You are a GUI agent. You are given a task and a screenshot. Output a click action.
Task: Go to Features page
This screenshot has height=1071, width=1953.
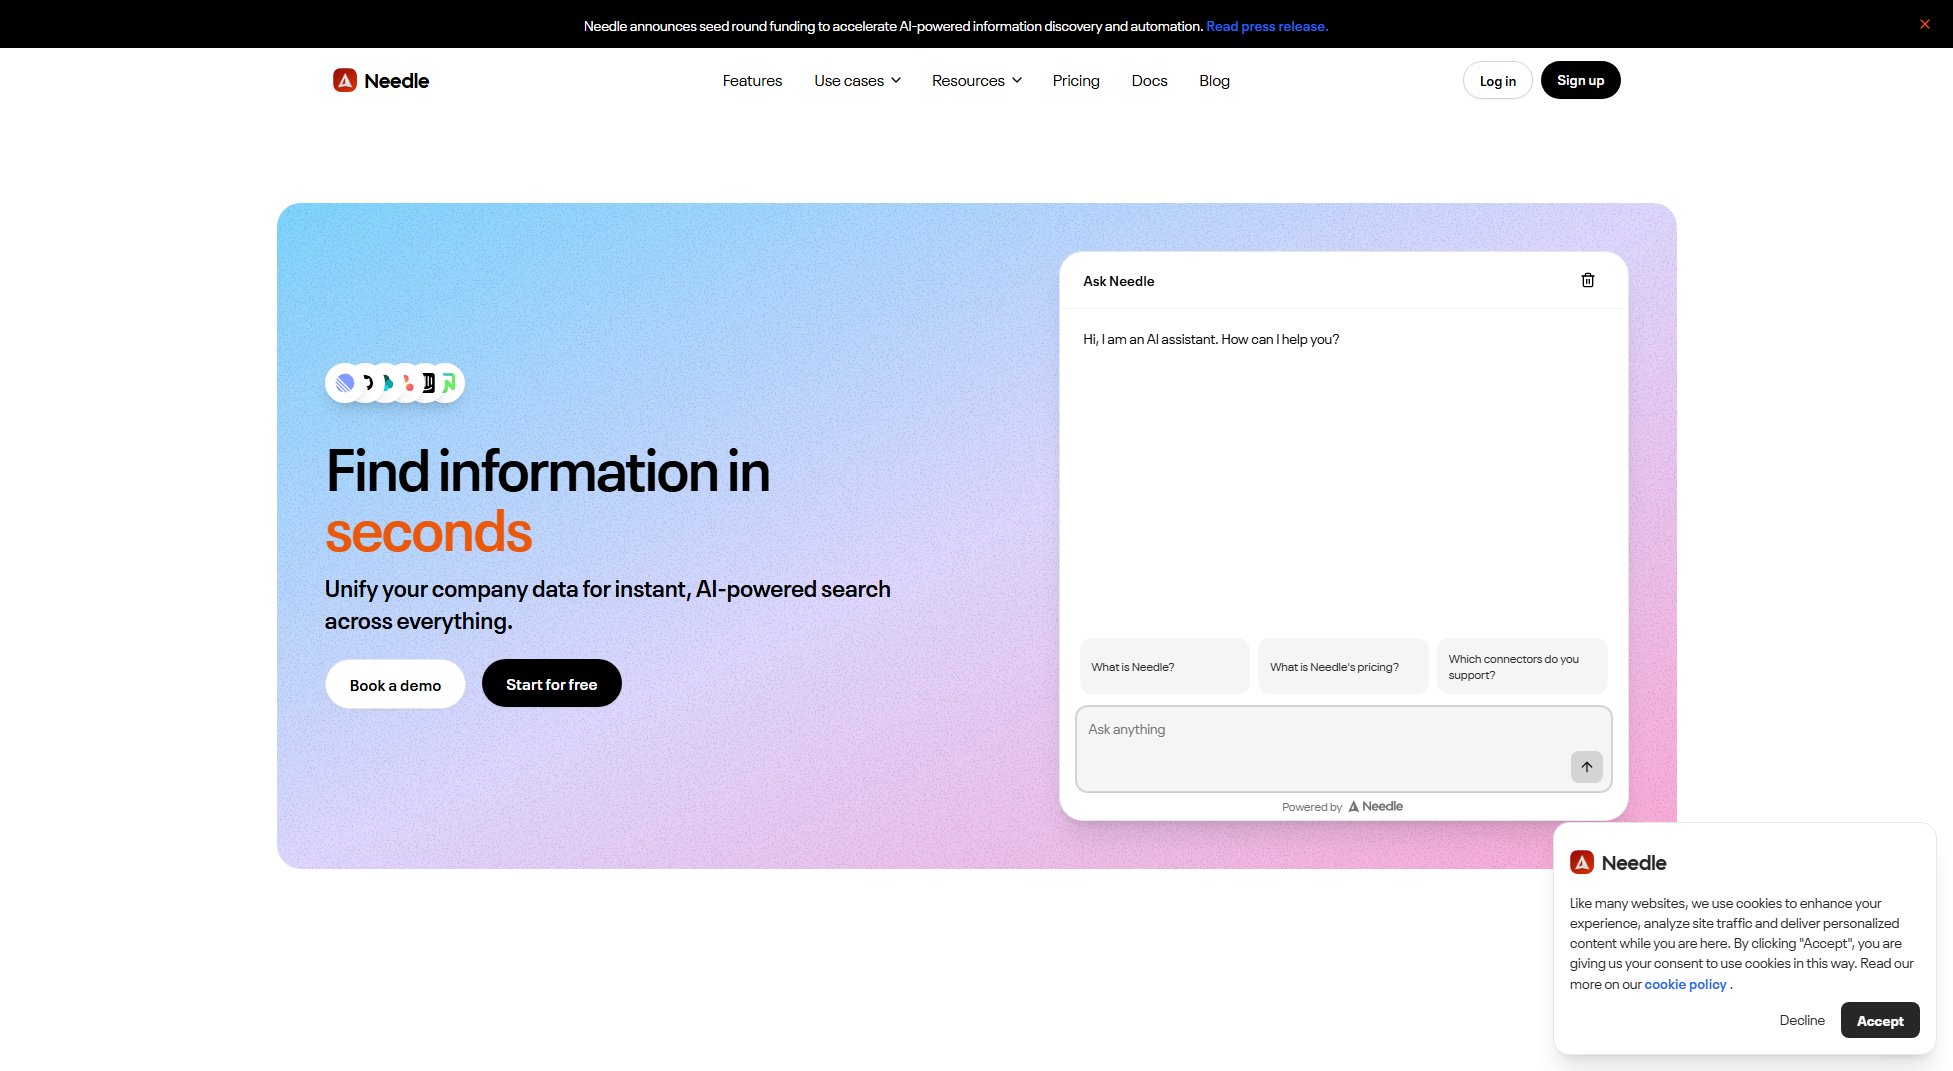pyautogui.click(x=752, y=81)
